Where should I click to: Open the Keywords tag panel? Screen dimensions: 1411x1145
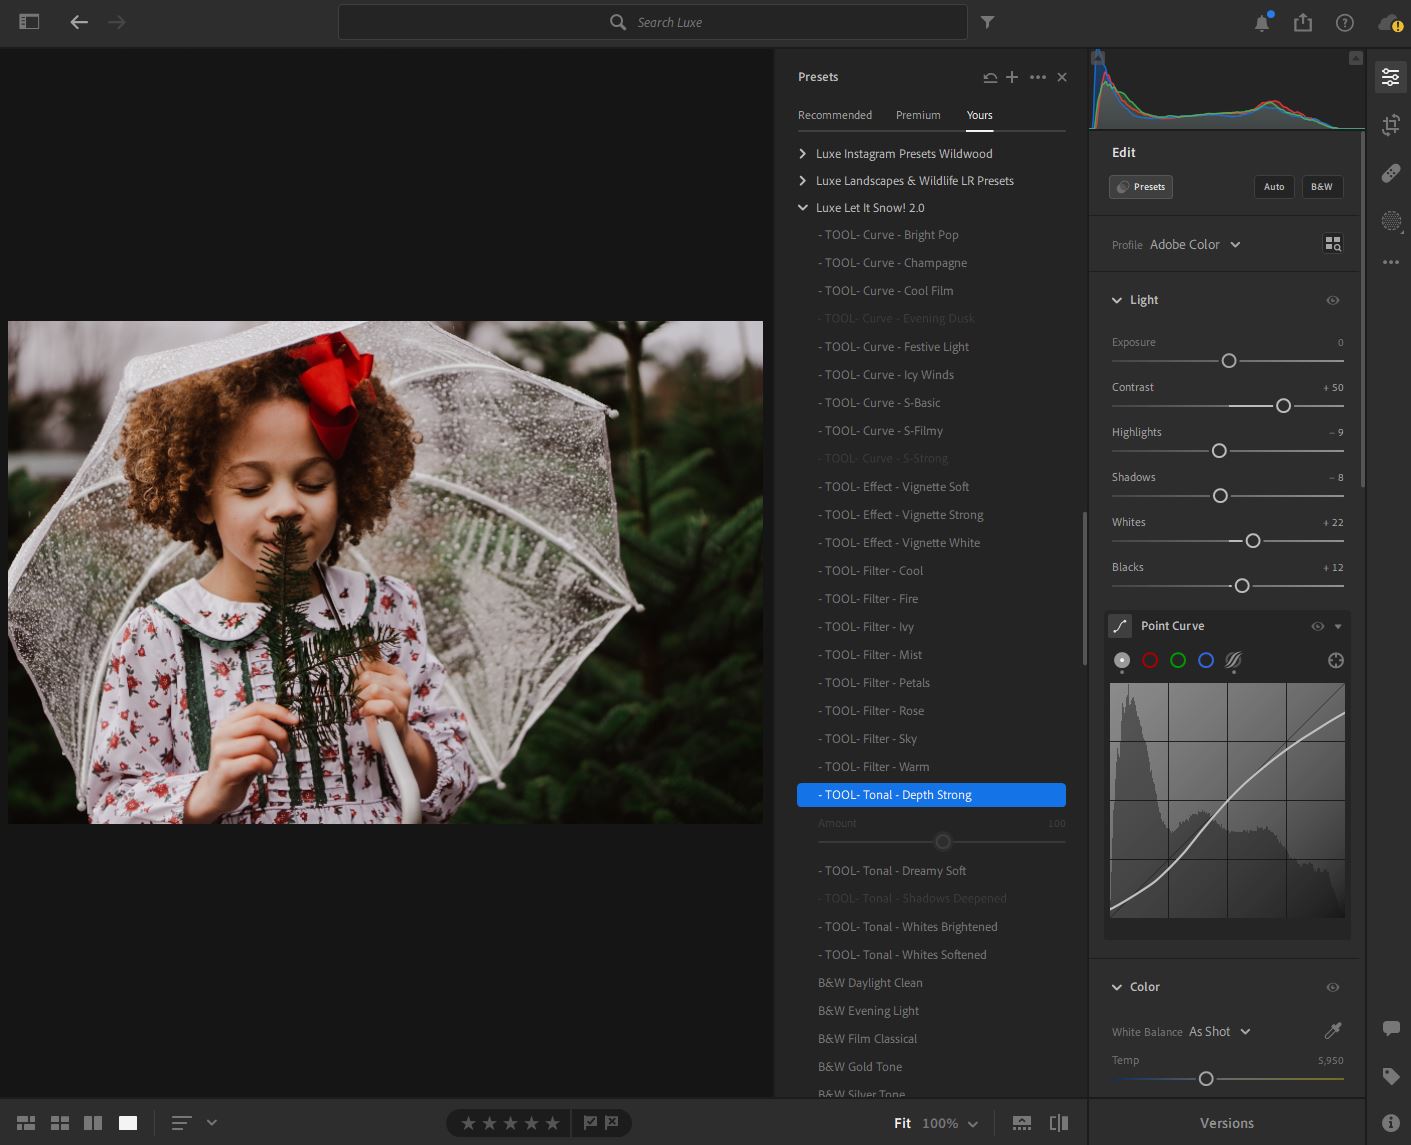pyautogui.click(x=1390, y=1076)
